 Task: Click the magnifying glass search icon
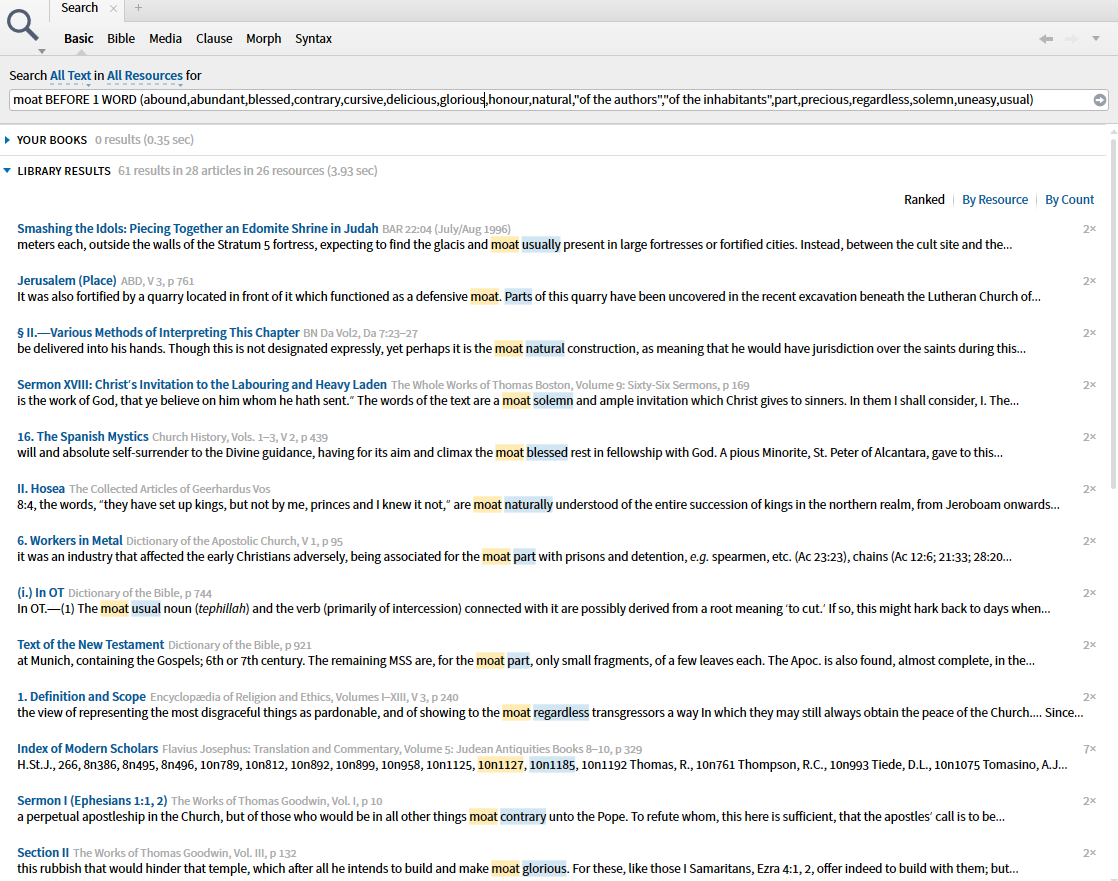click(x=22, y=24)
